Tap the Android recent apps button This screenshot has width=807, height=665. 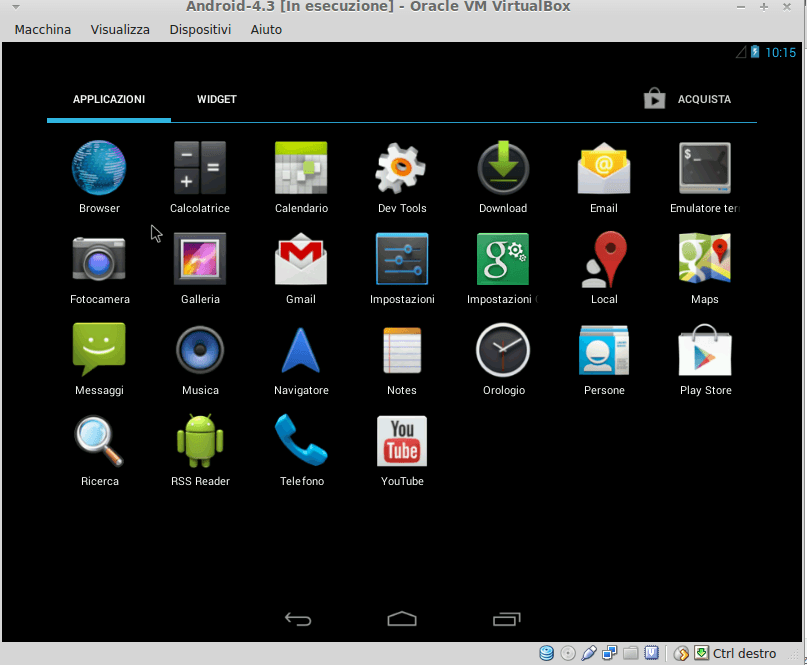tap(506, 619)
